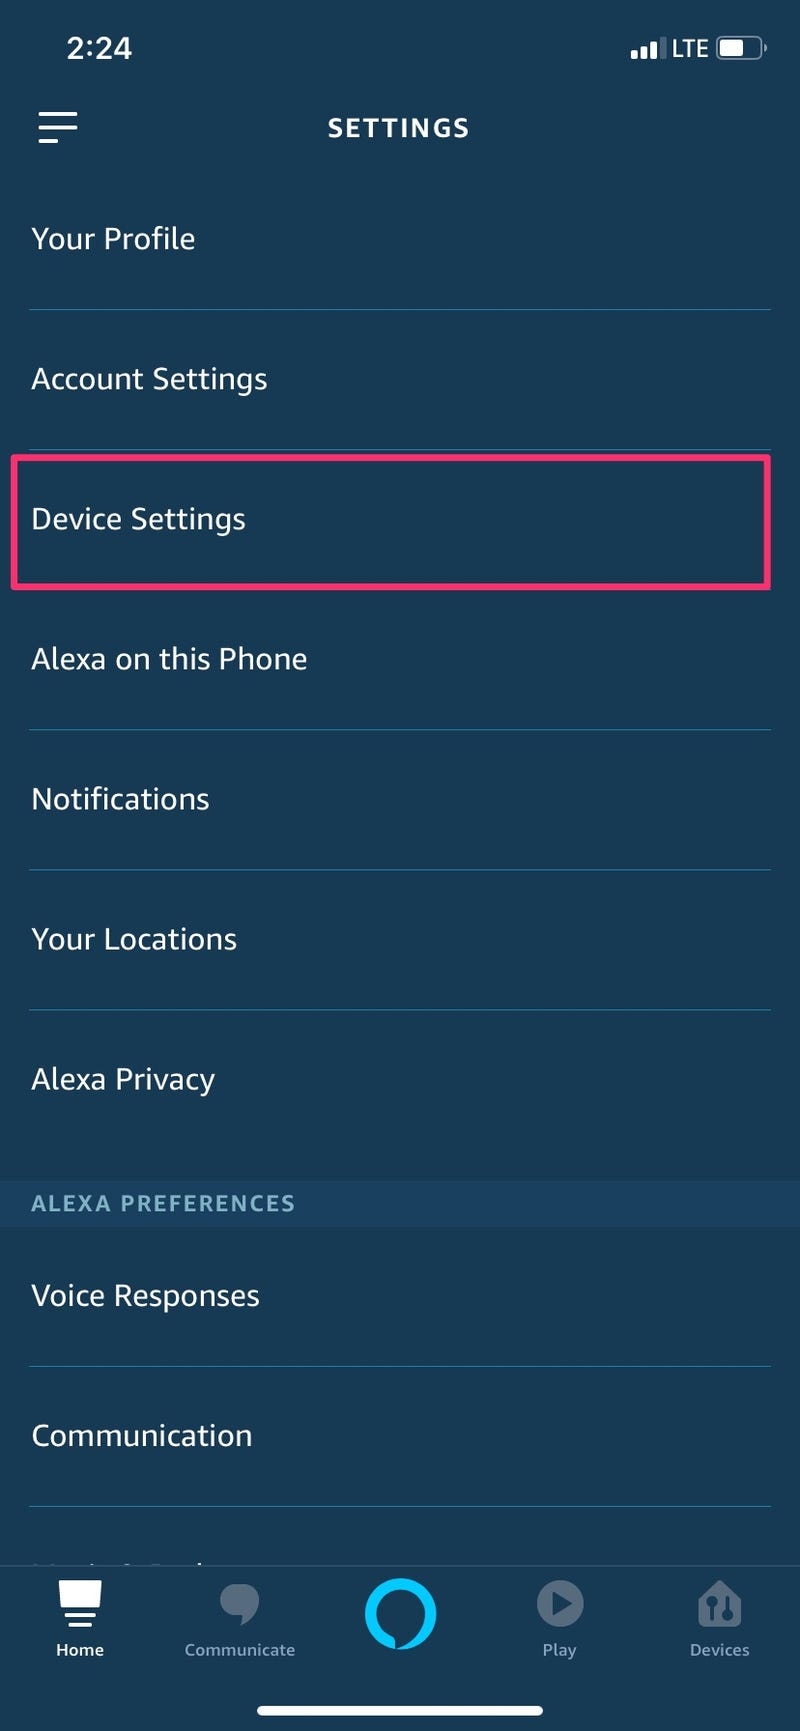Tap the Home tab label
This screenshot has width=800, height=1731.
80,1650
